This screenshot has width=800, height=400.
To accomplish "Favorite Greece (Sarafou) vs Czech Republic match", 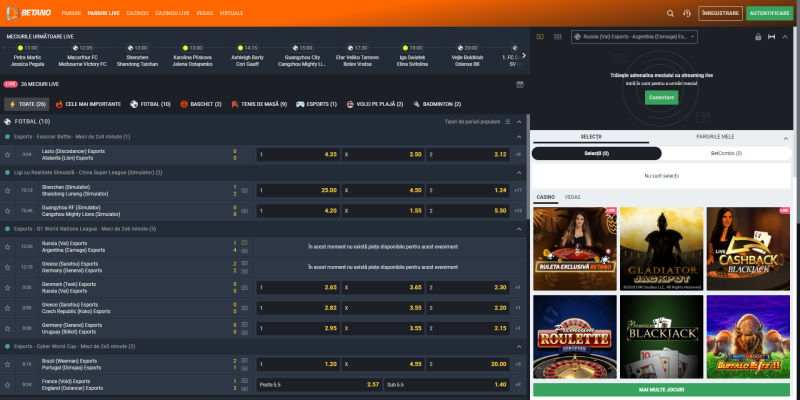I will 8,308.
